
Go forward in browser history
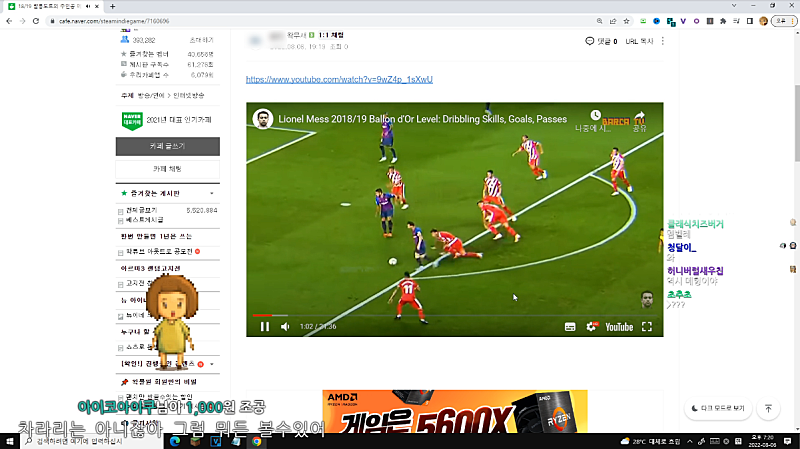[22, 21]
